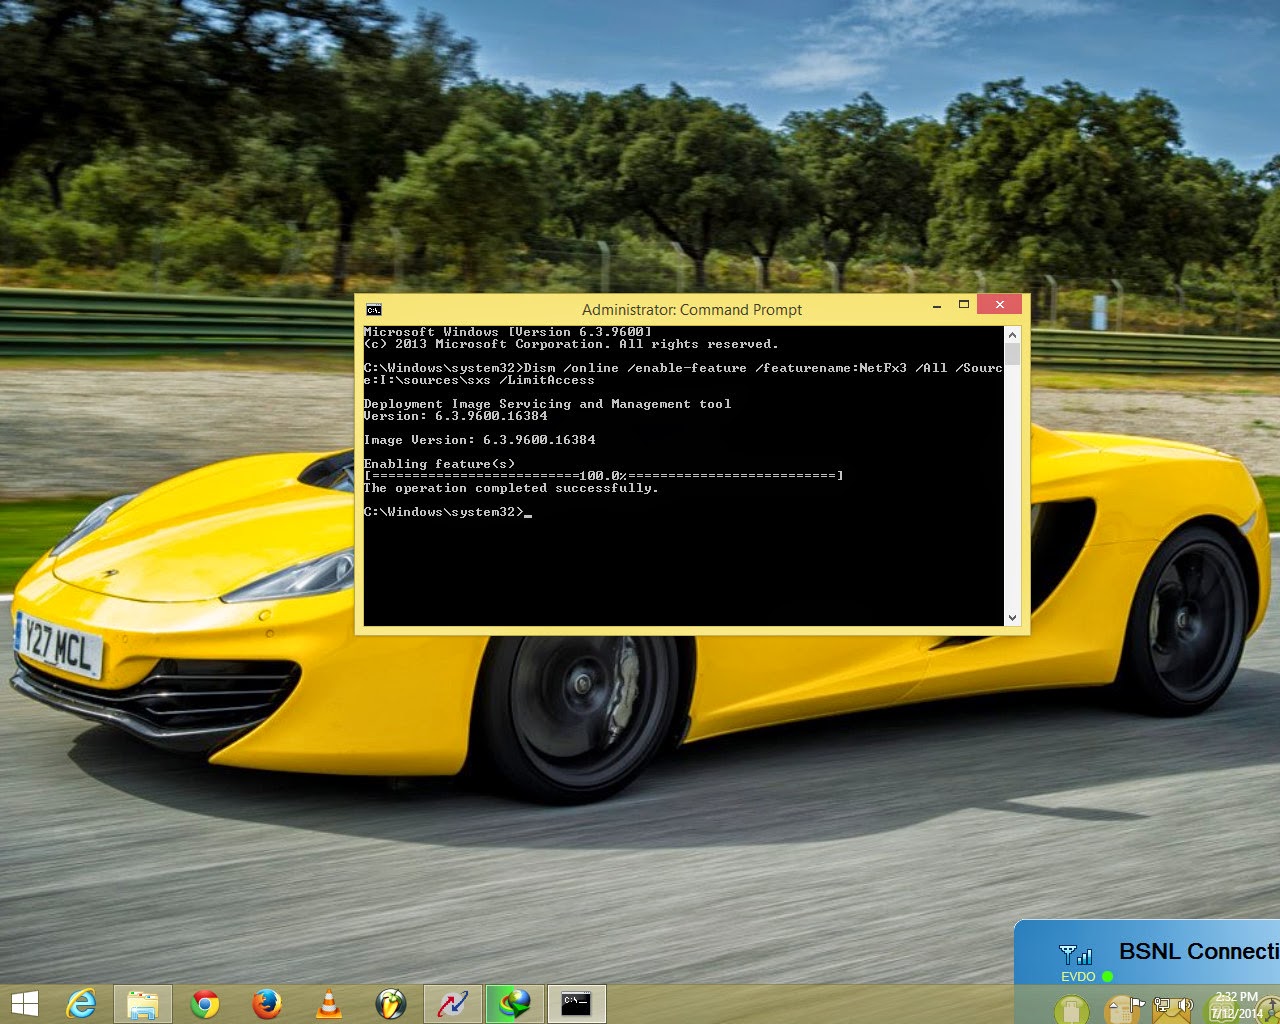Maximize the Command Prompt window

click(964, 305)
